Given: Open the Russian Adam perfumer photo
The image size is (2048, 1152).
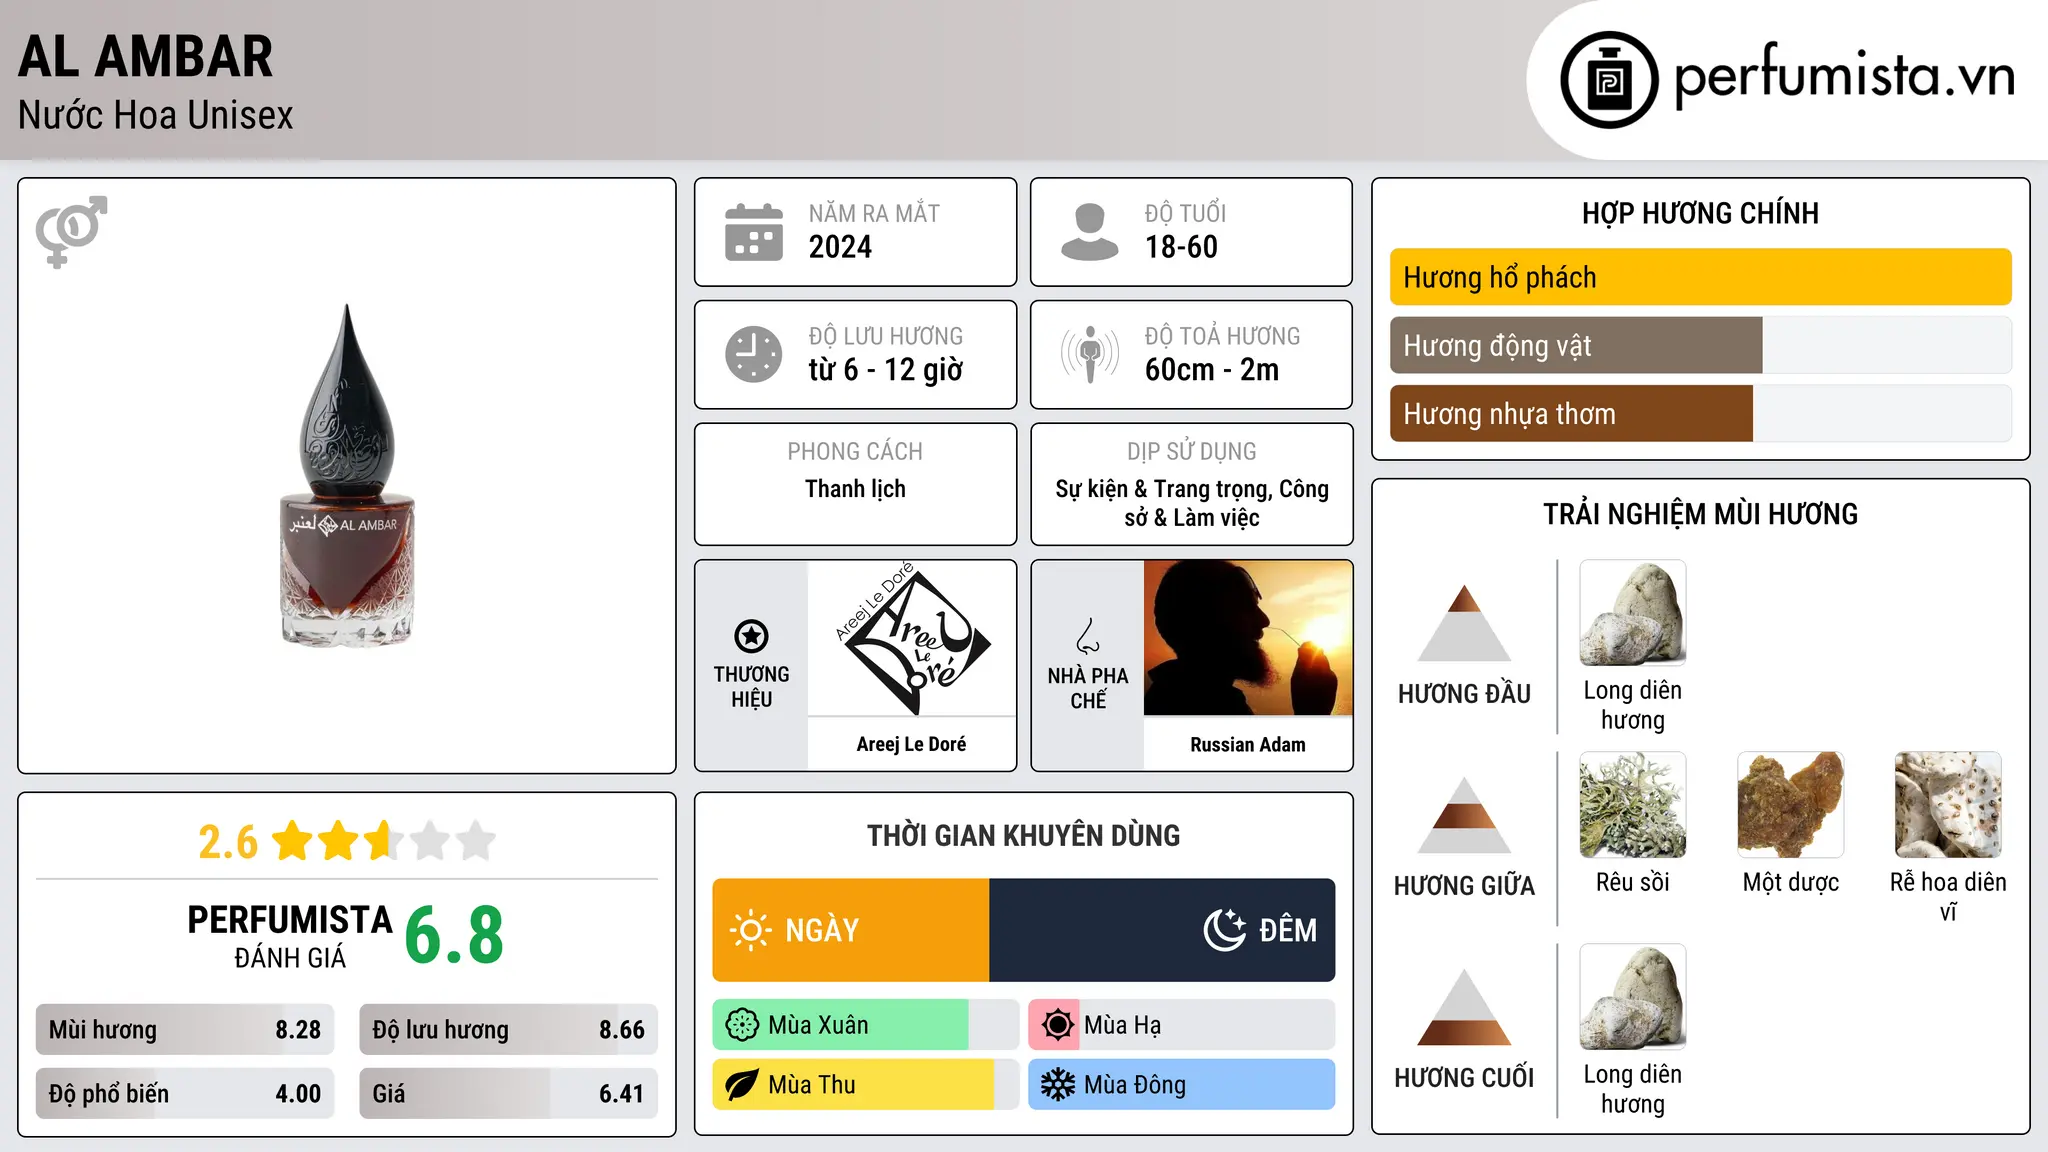Looking at the screenshot, I should [x=1248, y=638].
